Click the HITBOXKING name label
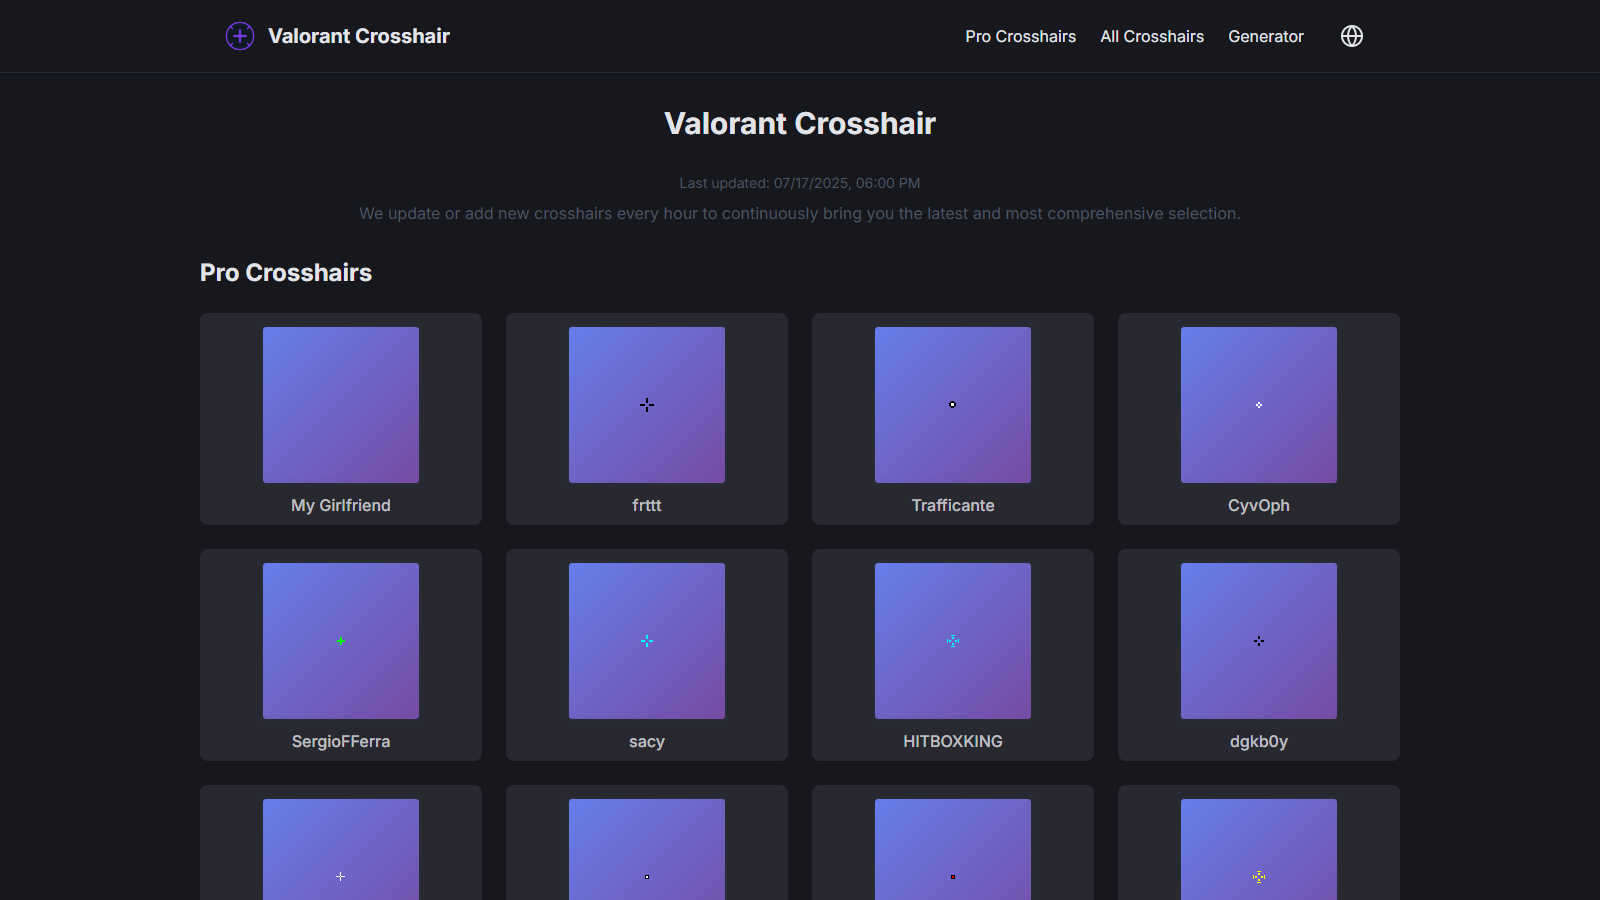 (x=953, y=741)
